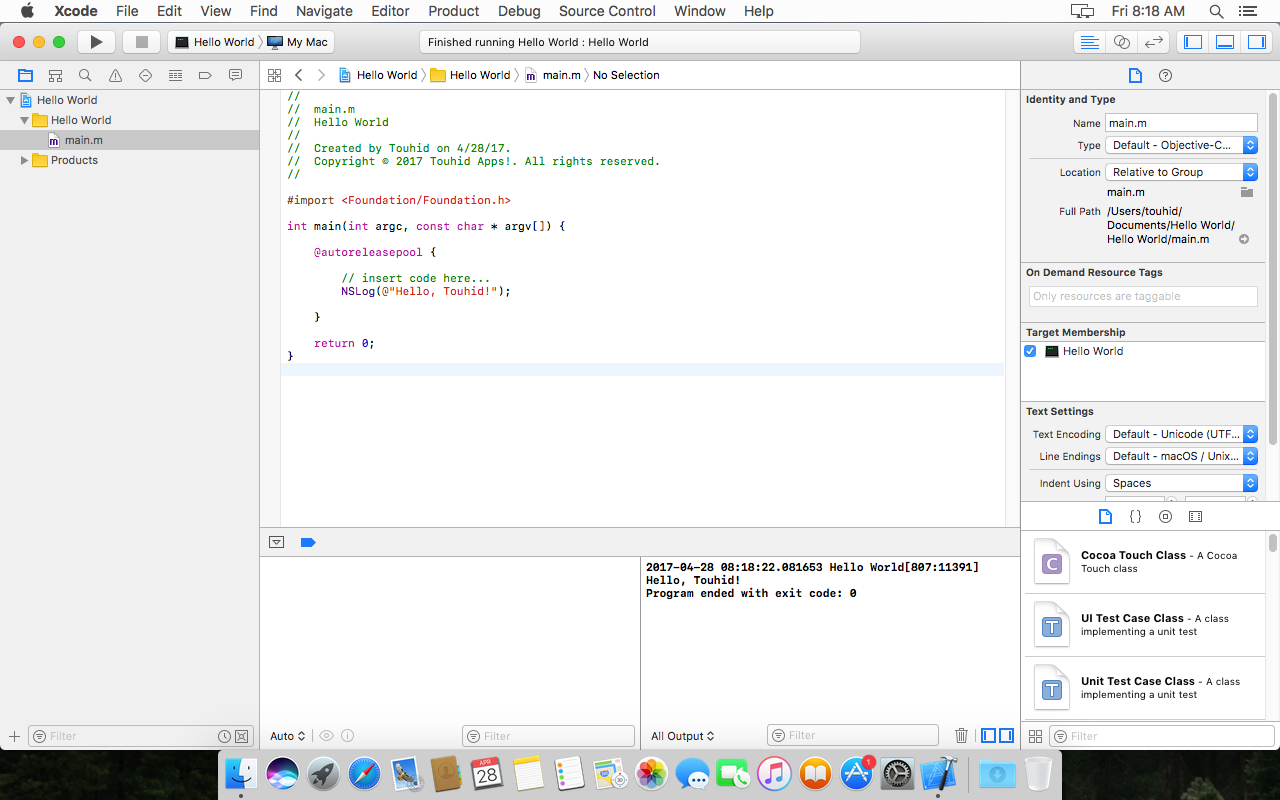
Task: Open the Test navigator diamond icon
Action: point(145,75)
